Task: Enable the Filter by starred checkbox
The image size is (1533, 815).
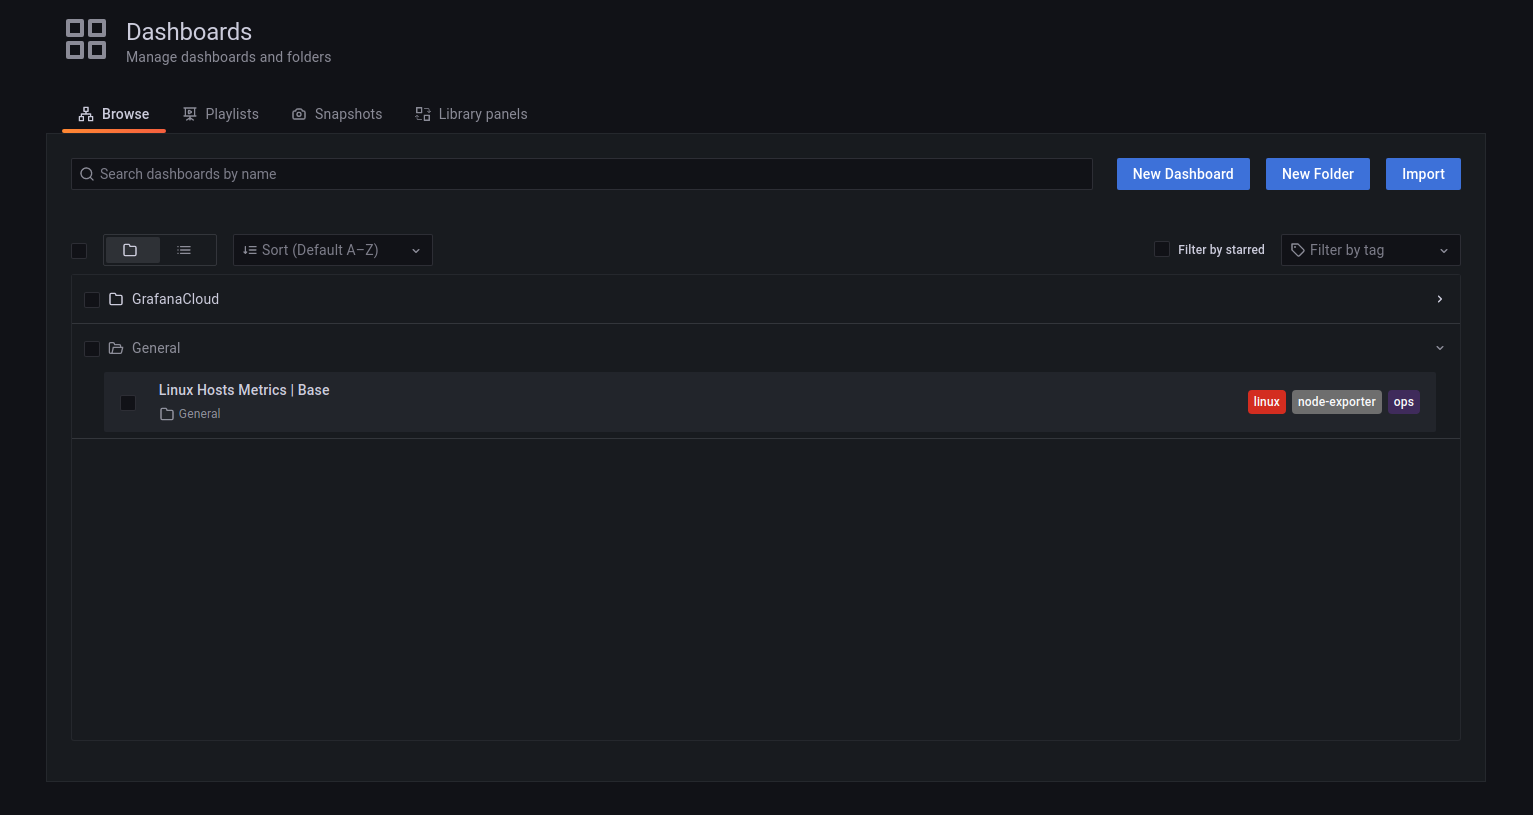Action: click(1162, 249)
